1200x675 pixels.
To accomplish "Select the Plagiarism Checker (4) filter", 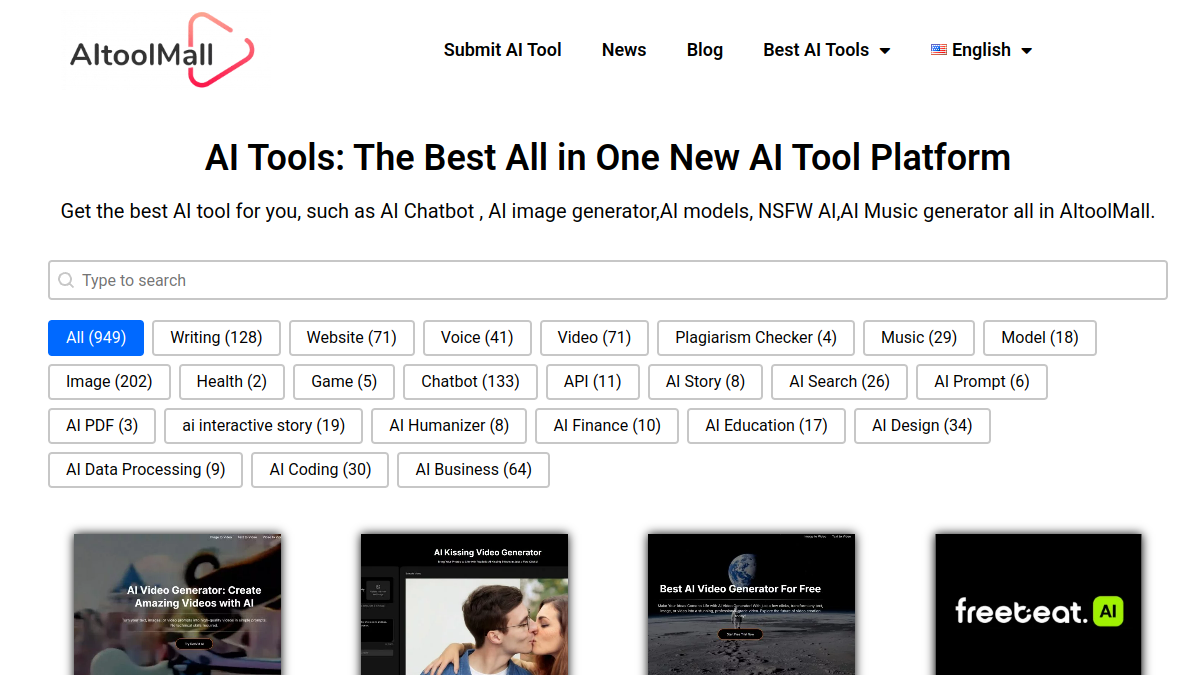I will [756, 338].
